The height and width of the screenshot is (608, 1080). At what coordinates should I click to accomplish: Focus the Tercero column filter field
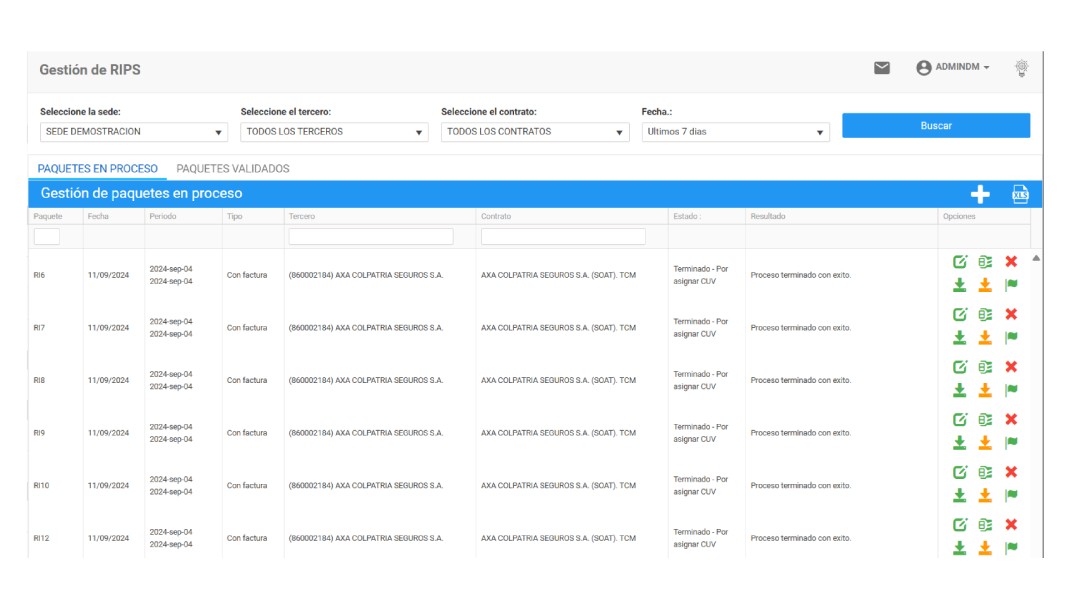371,237
